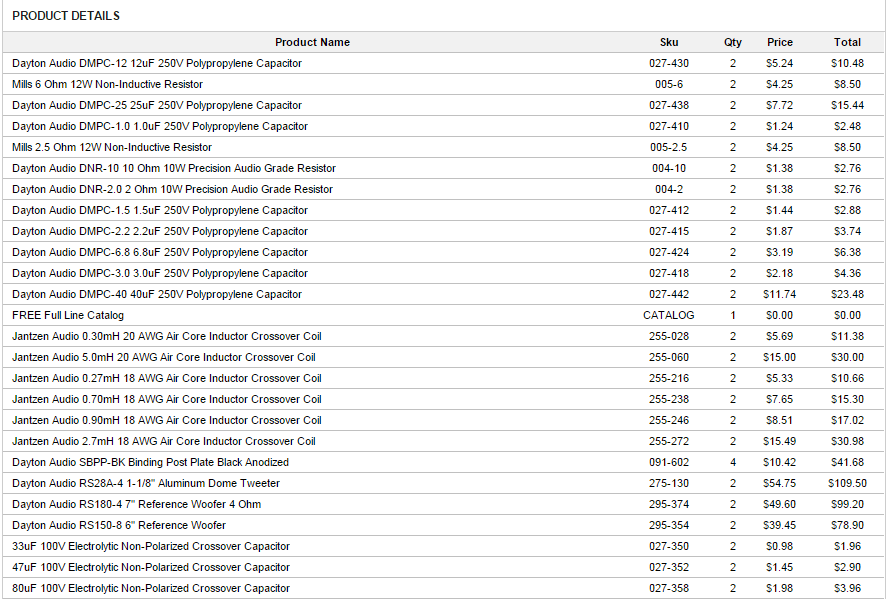Screen dimensions: 887x599
Task: Click the Total column header
Action: [847, 42]
